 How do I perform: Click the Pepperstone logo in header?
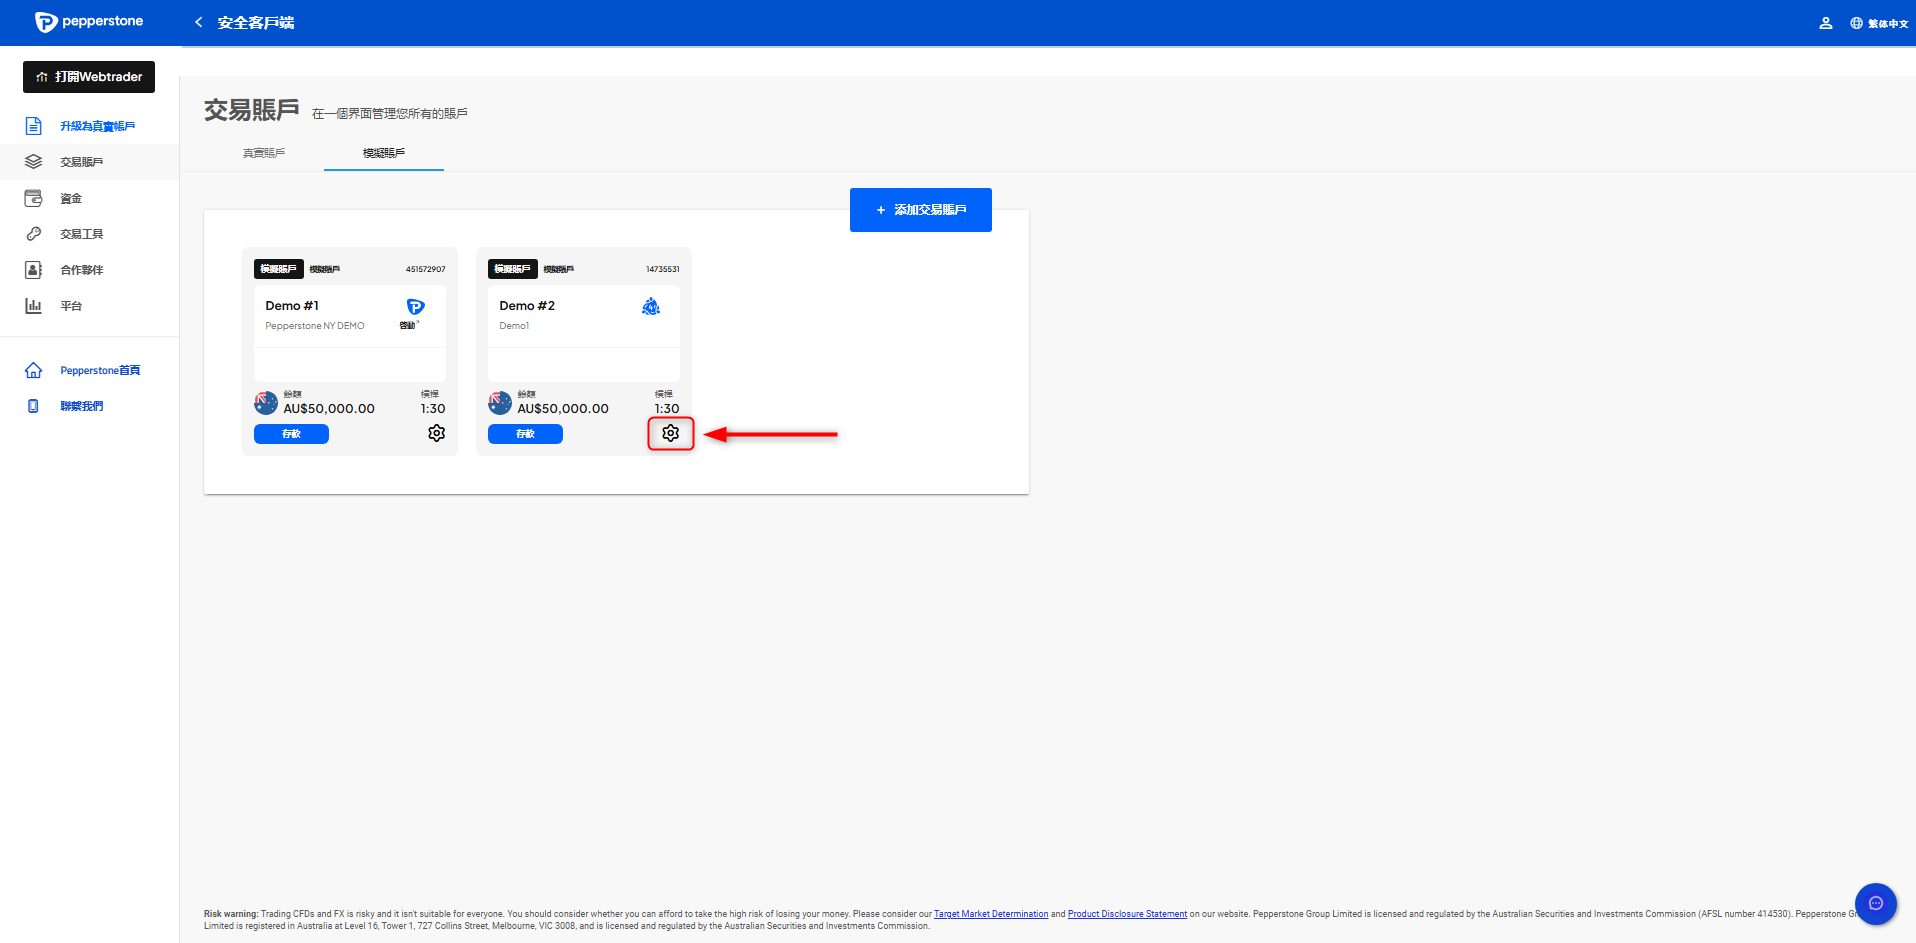coord(89,22)
